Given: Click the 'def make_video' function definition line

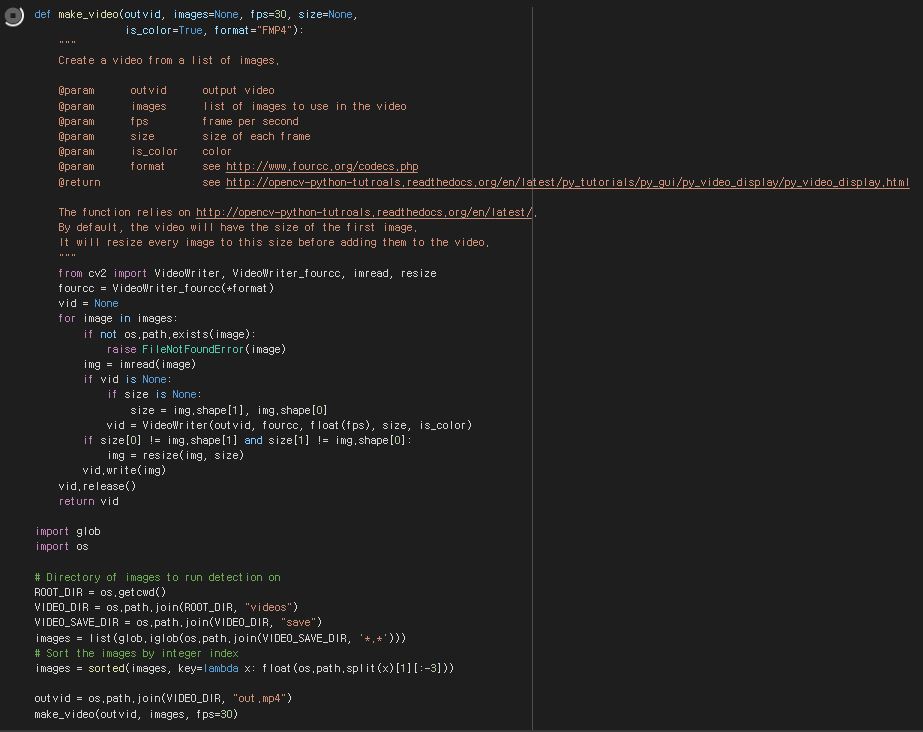Looking at the screenshot, I should pos(196,14).
